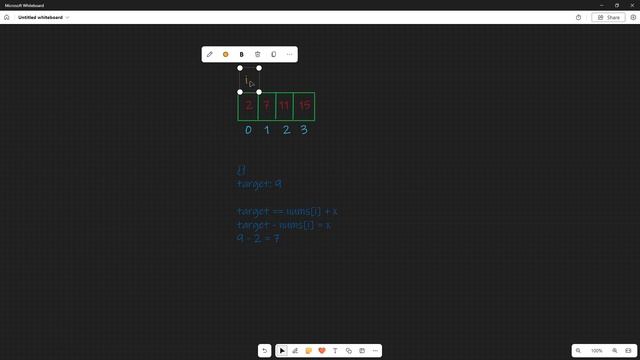The image size is (640, 360).
Task: Undo the last action
Action: (x=264, y=351)
